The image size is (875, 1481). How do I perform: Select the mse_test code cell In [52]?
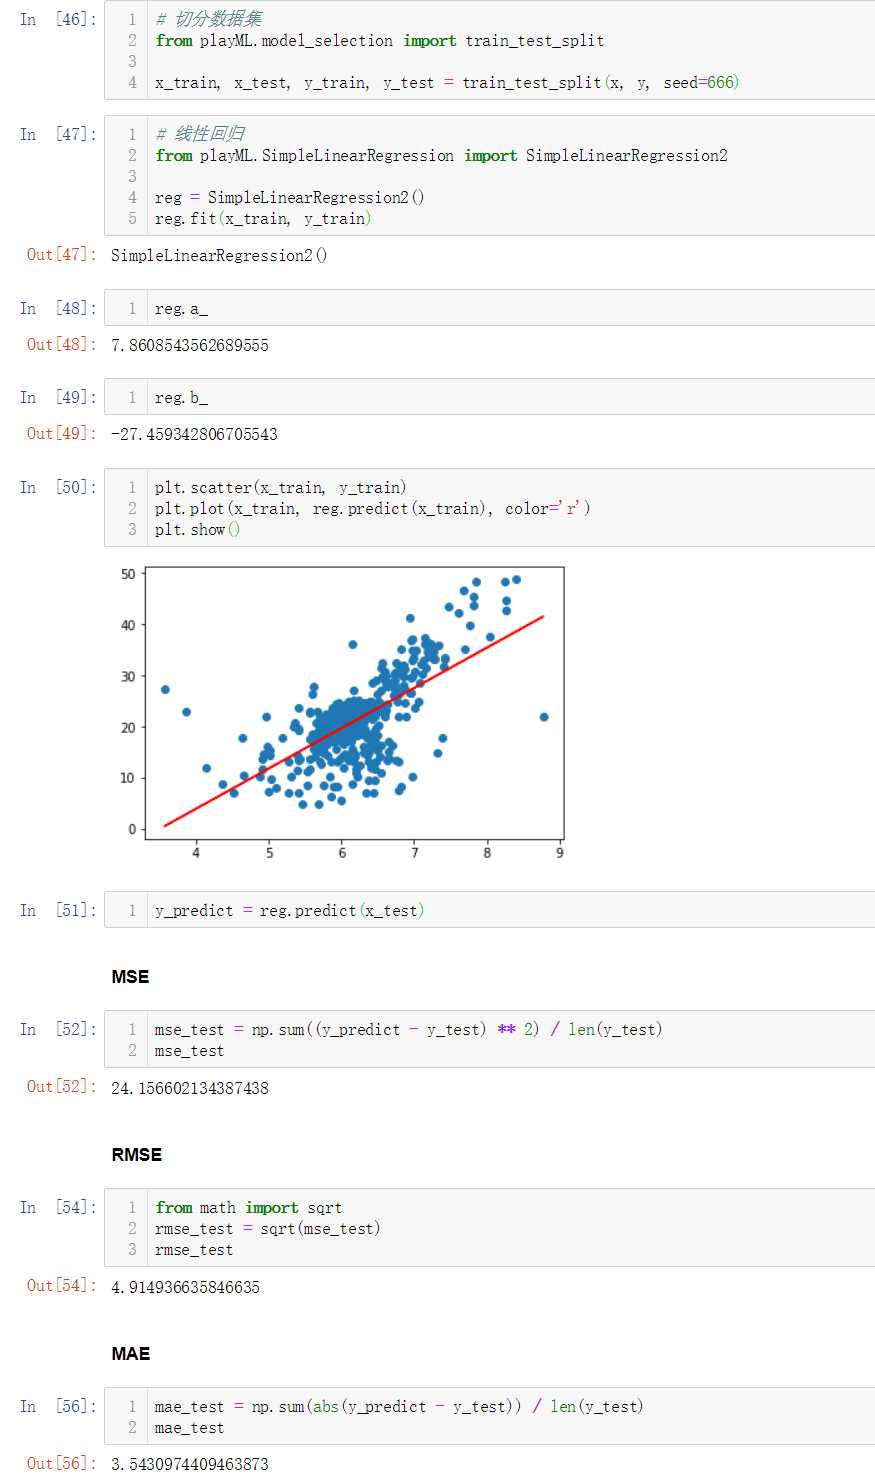(x=490, y=1039)
